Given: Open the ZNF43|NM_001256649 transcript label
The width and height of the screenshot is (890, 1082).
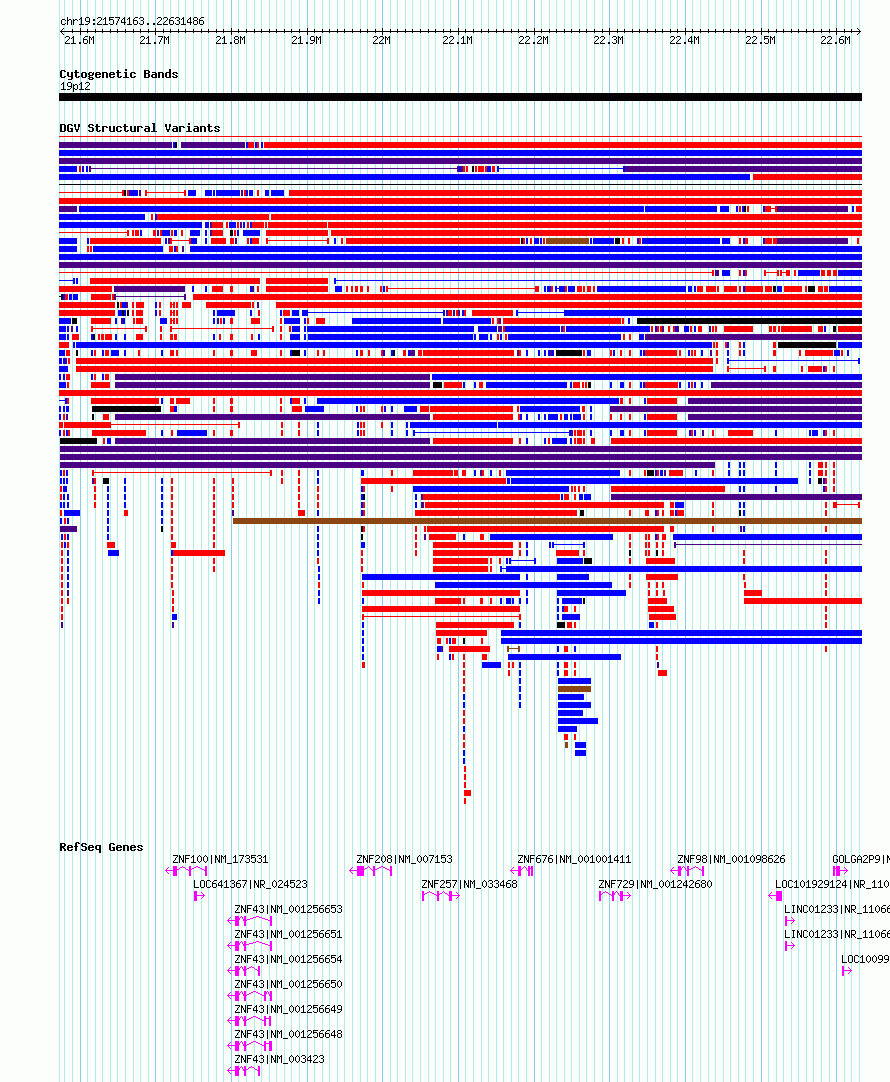Looking at the screenshot, I should click(288, 1009).
